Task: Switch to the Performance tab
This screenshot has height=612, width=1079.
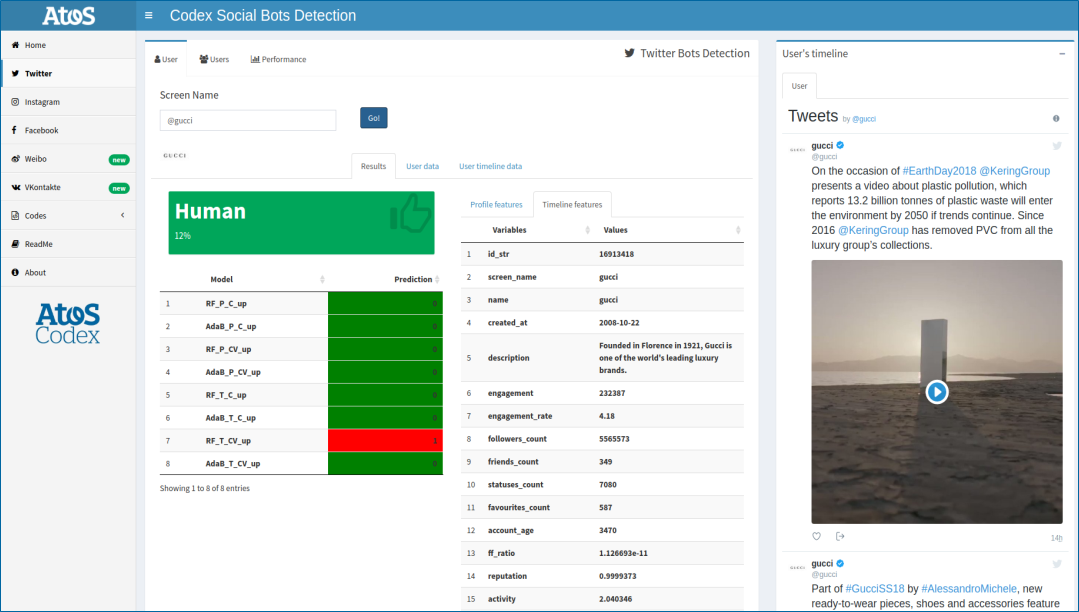Action: (x=278, y=59)
